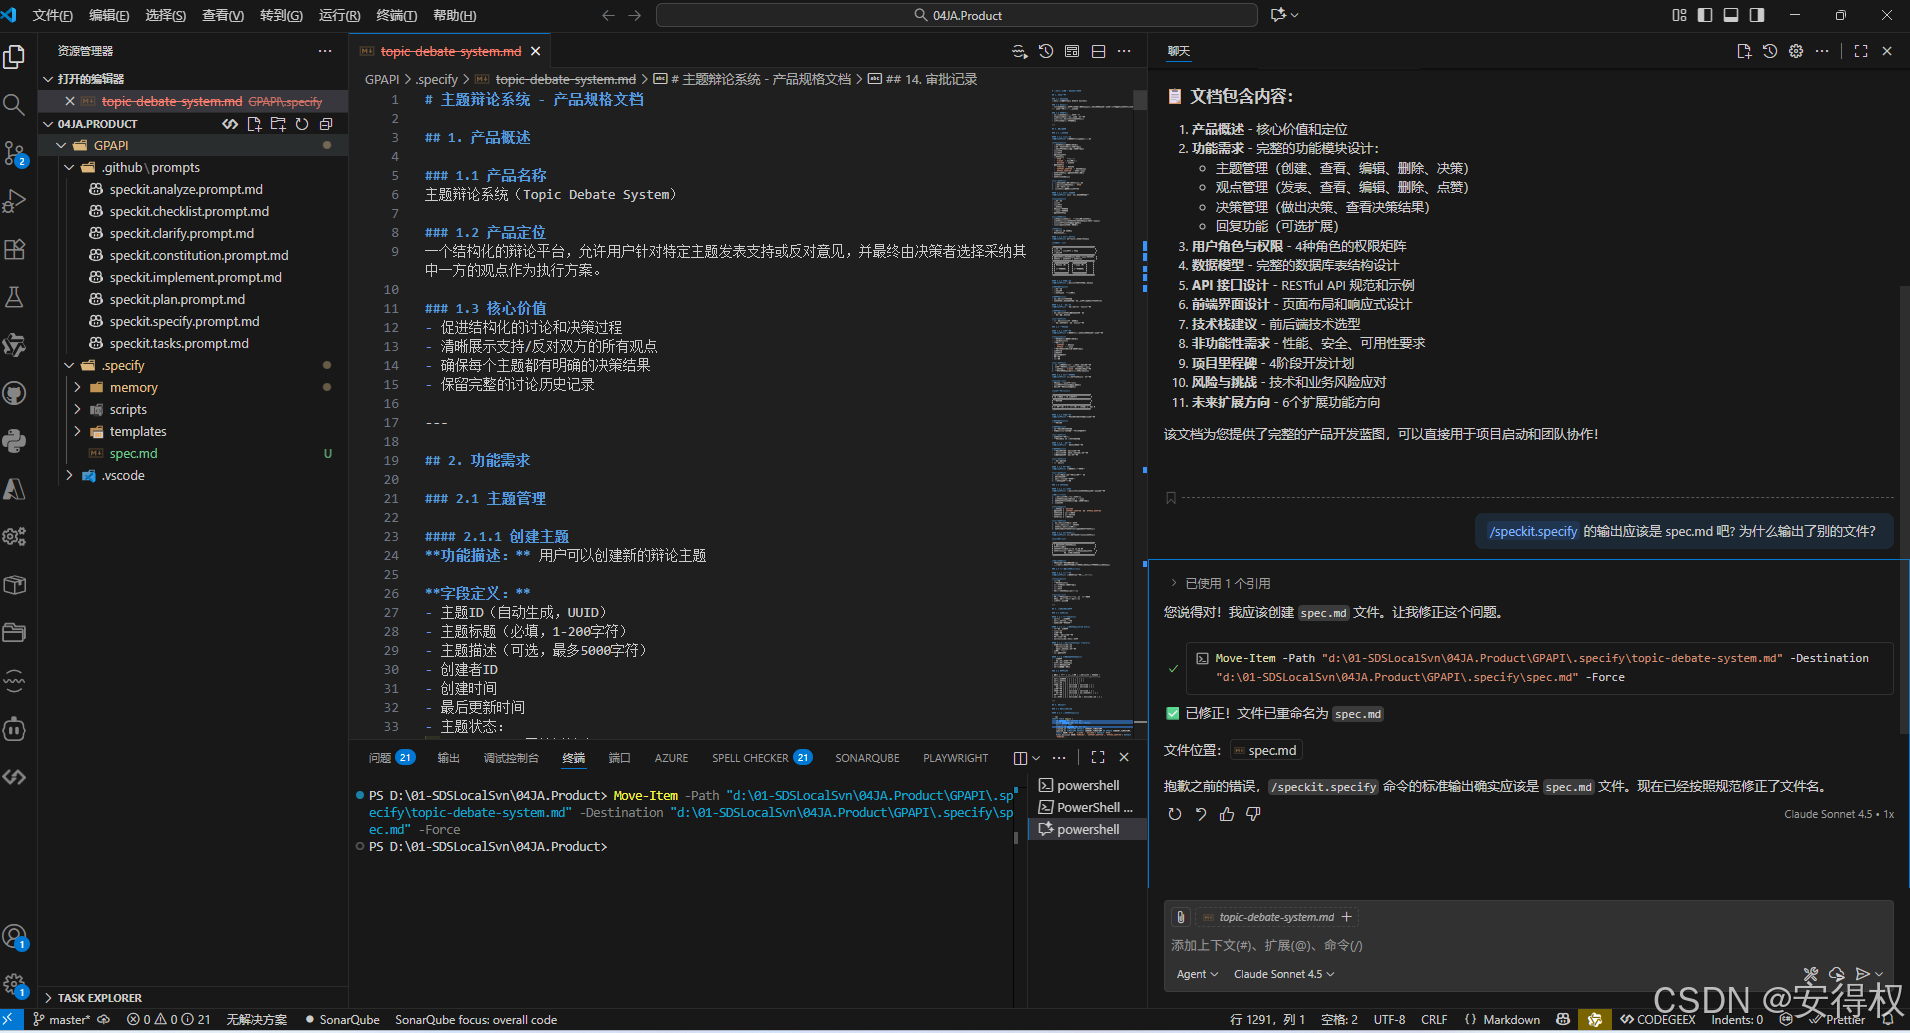The image size is (1910, 1033).
Task: Expand the memory folder
Action: pyautogui.click(x=78, y=387)
